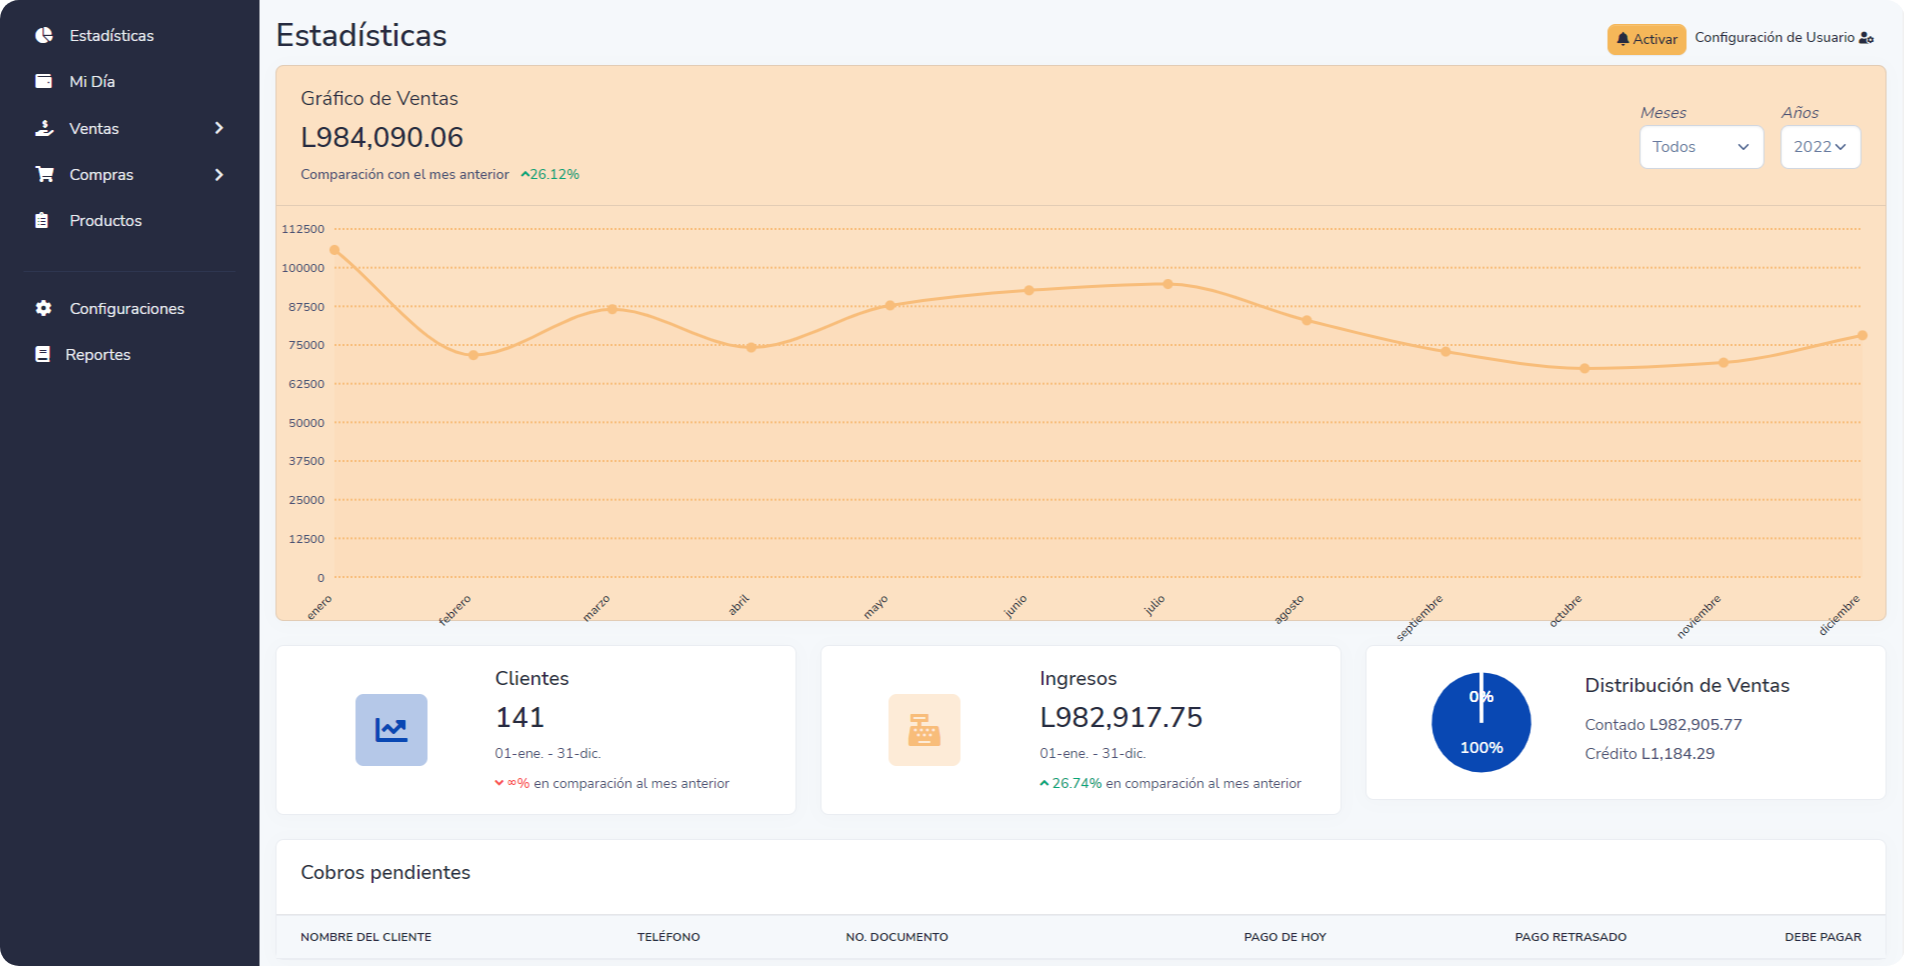The image size is (1905, 966).
Task: Click the DEBE PAGAR column header
Action: pyautogui.click(x=1823, y=937)
